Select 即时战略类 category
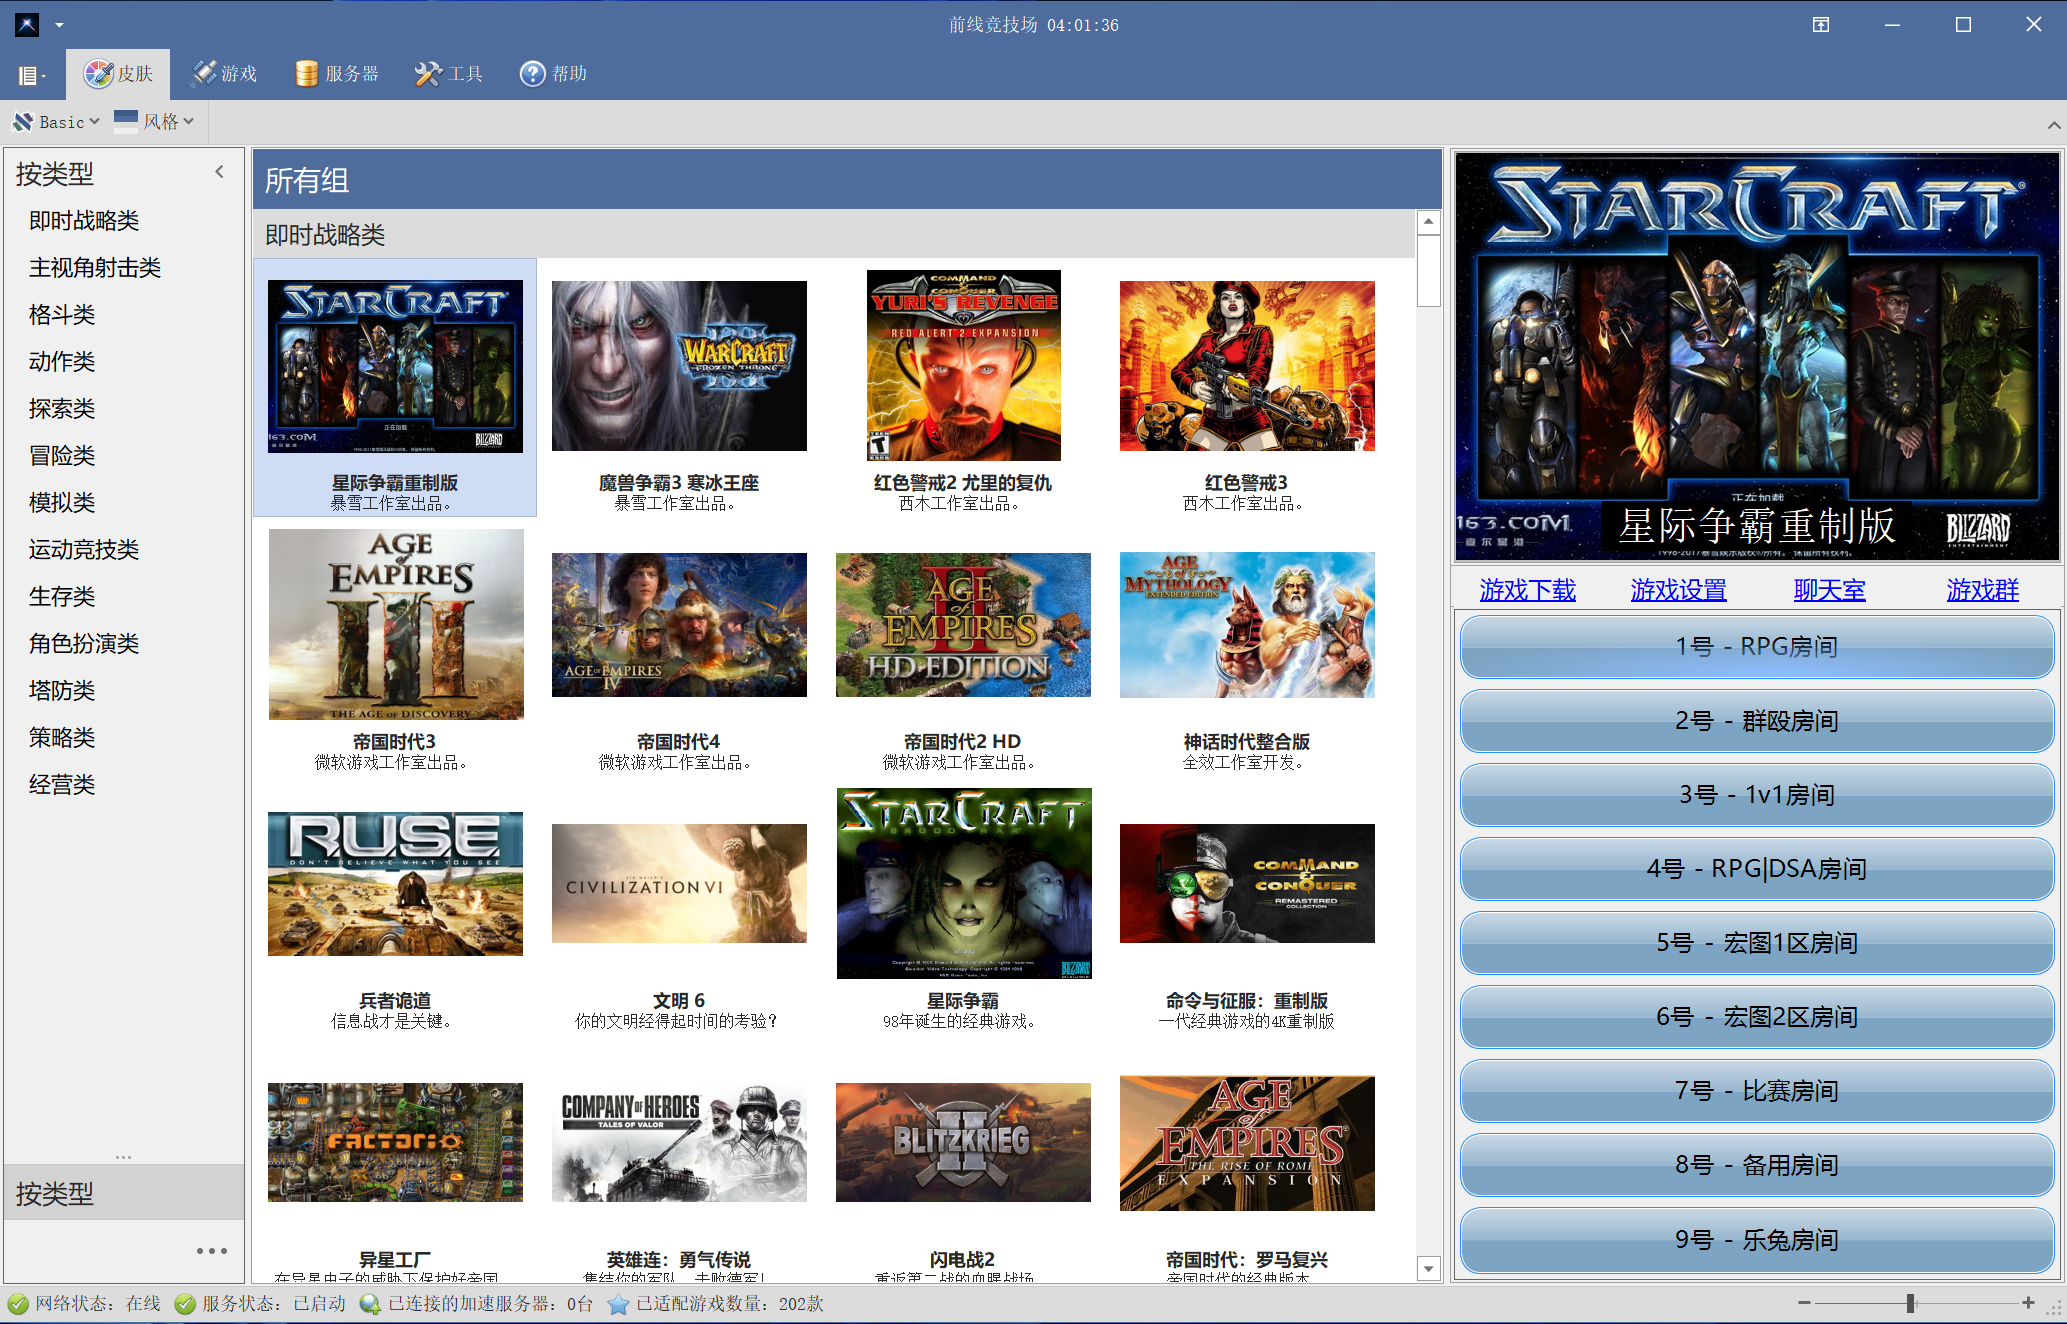The image size is (2067, 1324). tap(84, 221)
